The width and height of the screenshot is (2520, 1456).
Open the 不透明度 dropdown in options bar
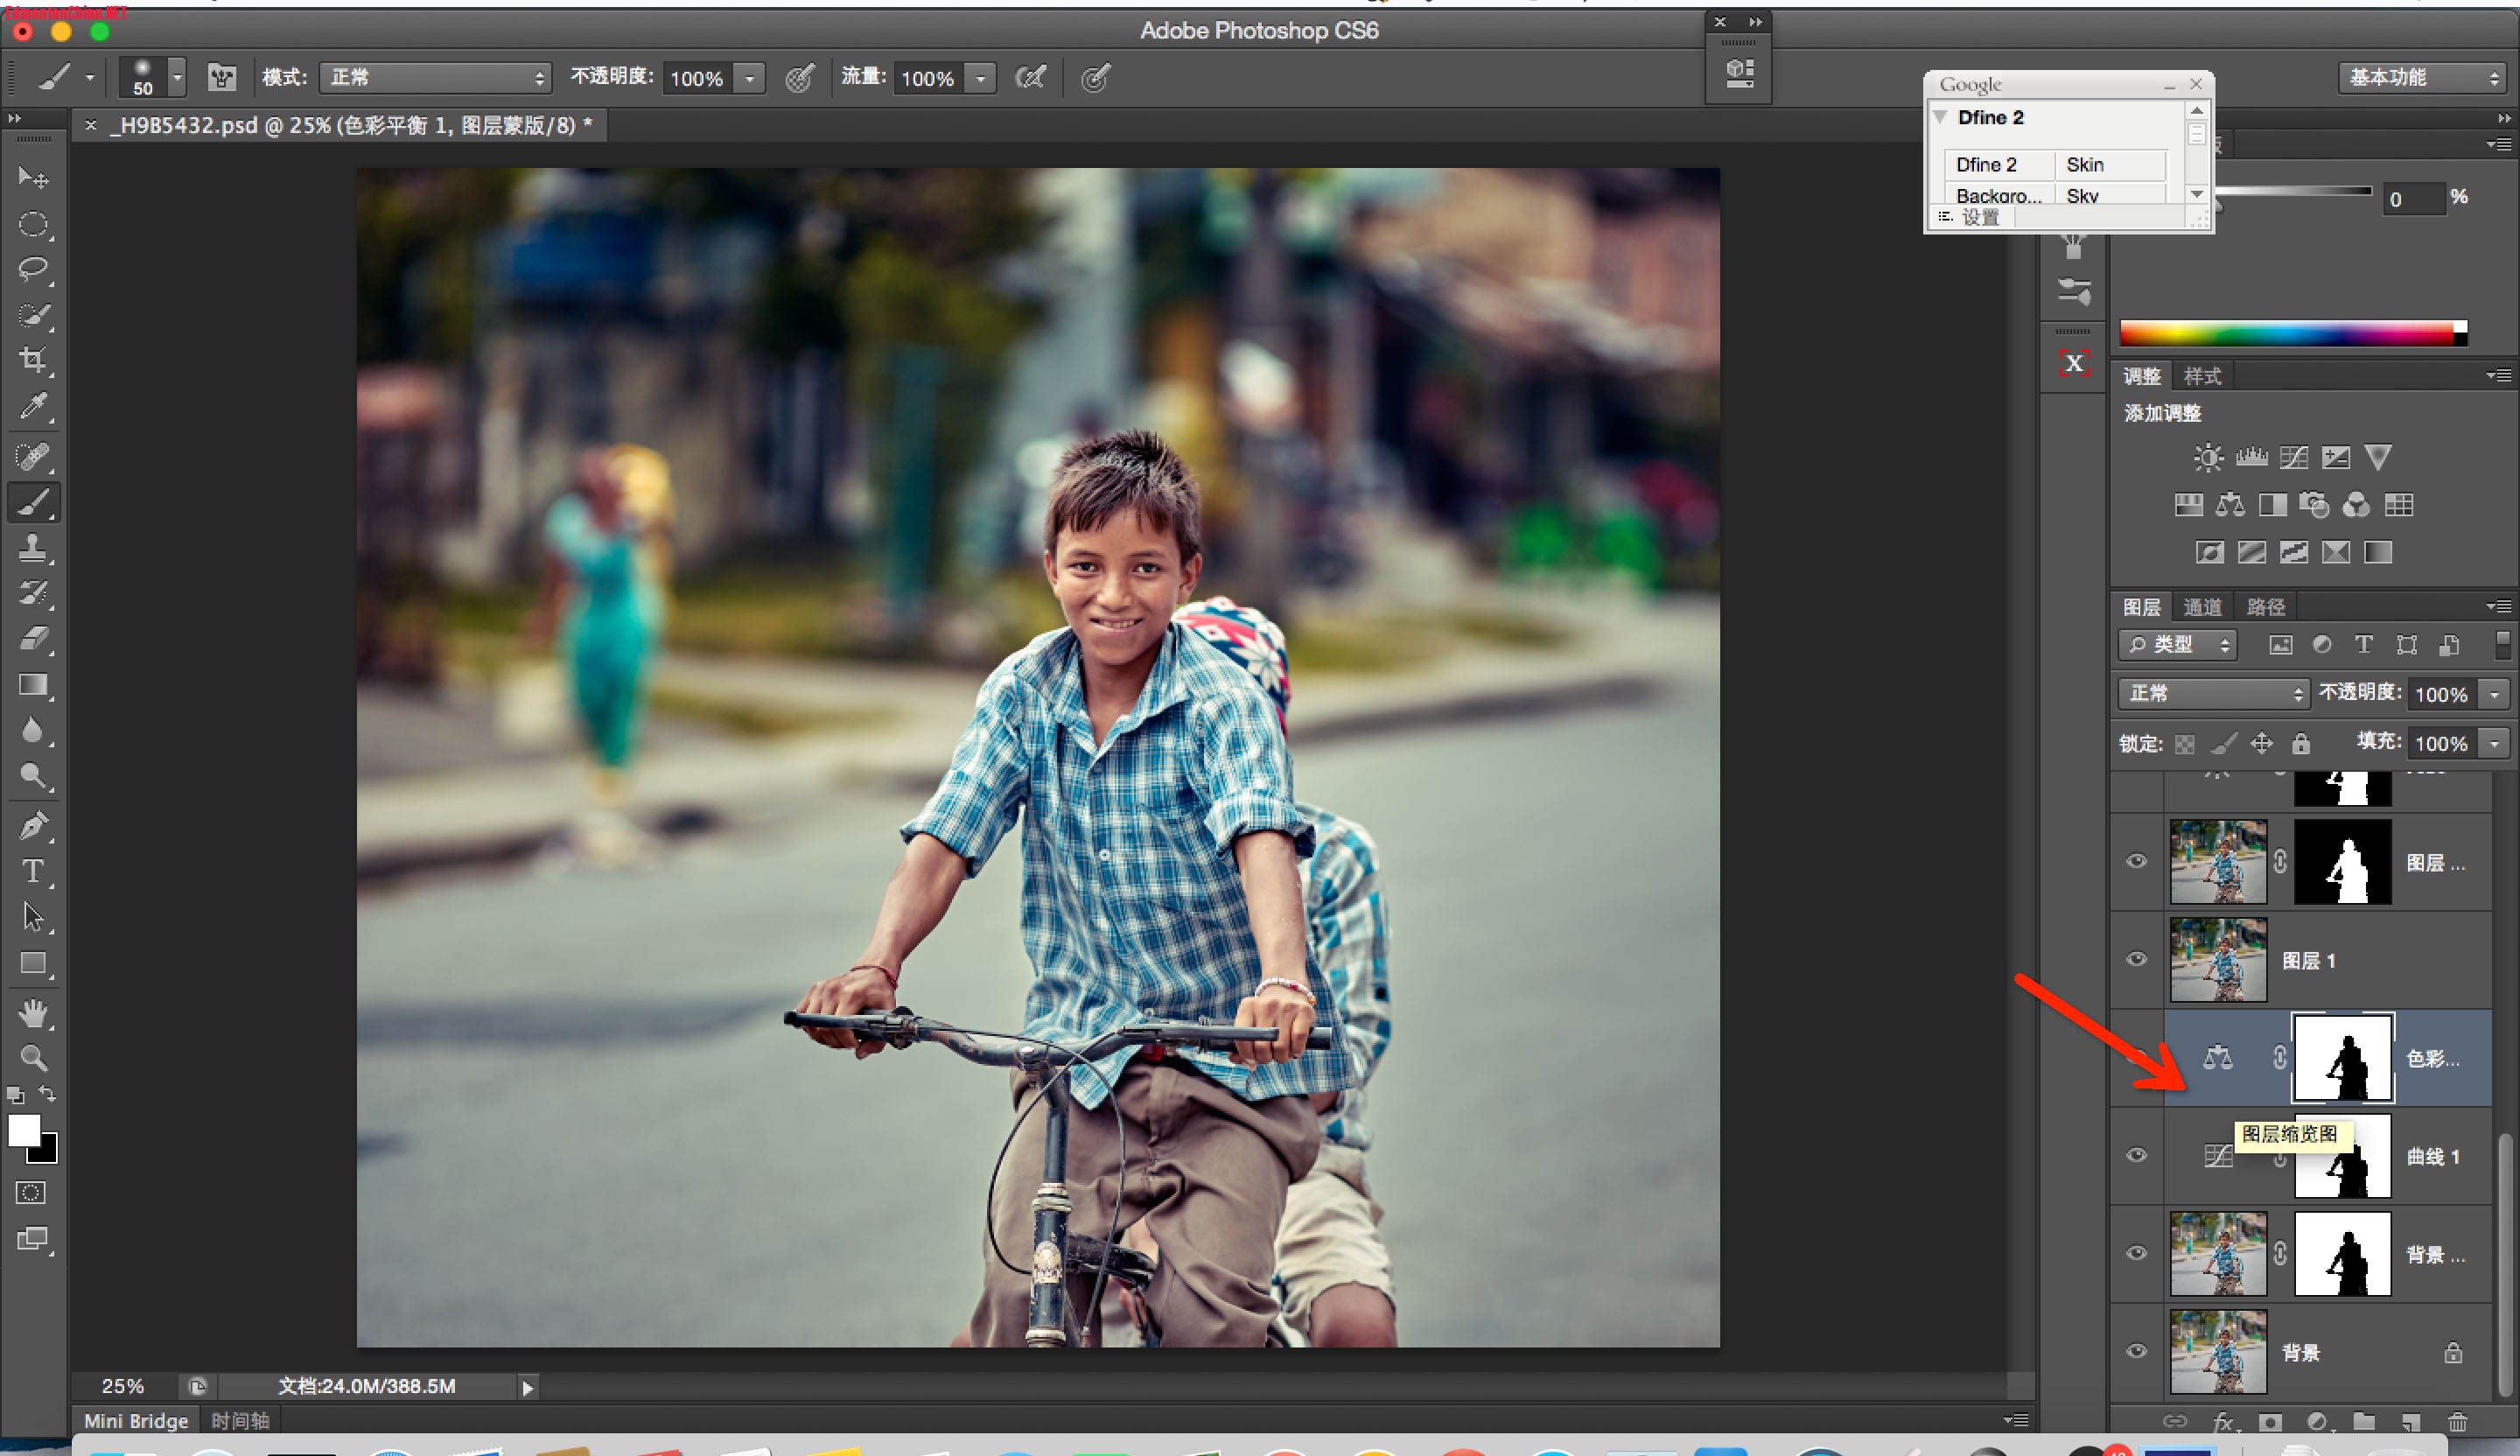pyautogui.click(x=750, y=78)
